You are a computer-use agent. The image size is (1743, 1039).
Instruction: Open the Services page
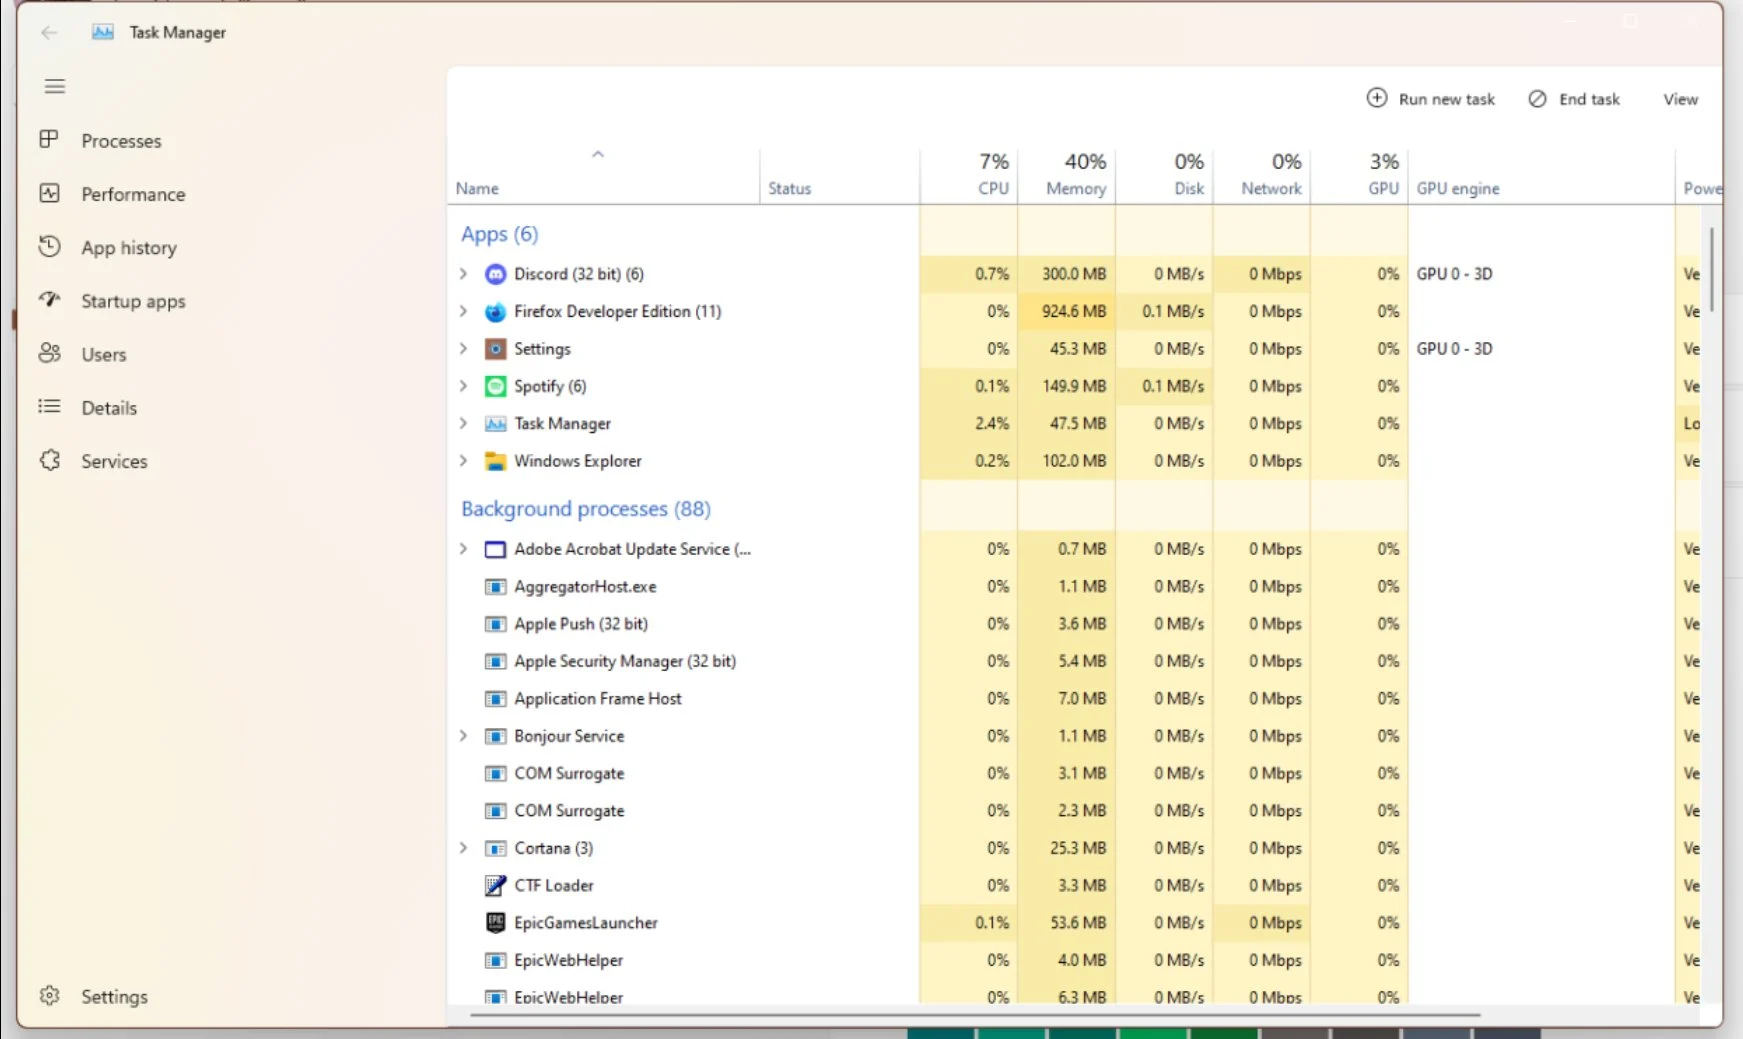(x=114, y=461)
